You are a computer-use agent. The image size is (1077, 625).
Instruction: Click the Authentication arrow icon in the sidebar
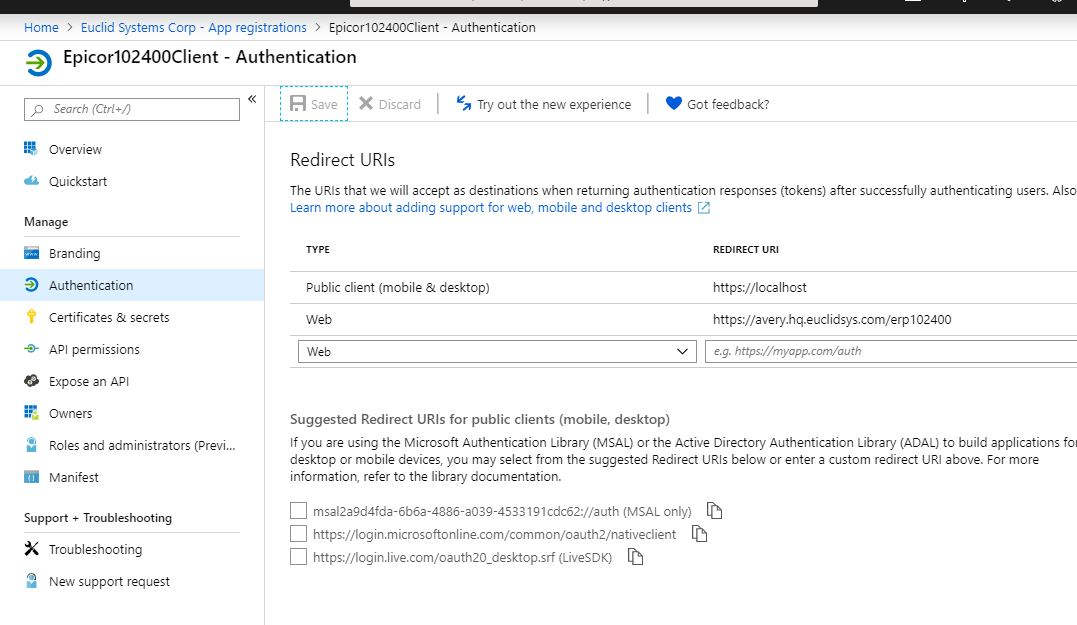coord(31,284)
